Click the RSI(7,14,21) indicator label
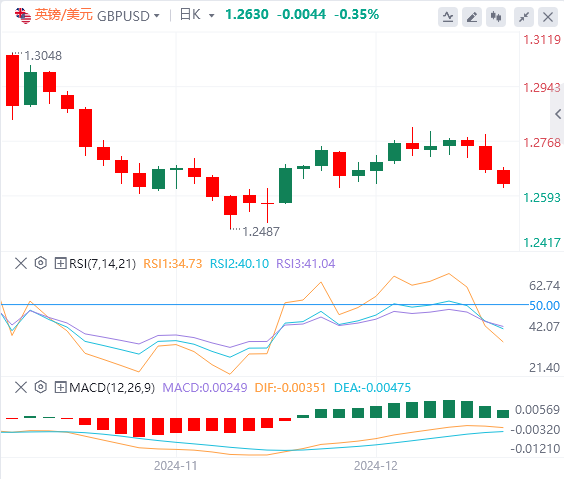The height and width of the screenshot is (479, 564). point(103,264)
